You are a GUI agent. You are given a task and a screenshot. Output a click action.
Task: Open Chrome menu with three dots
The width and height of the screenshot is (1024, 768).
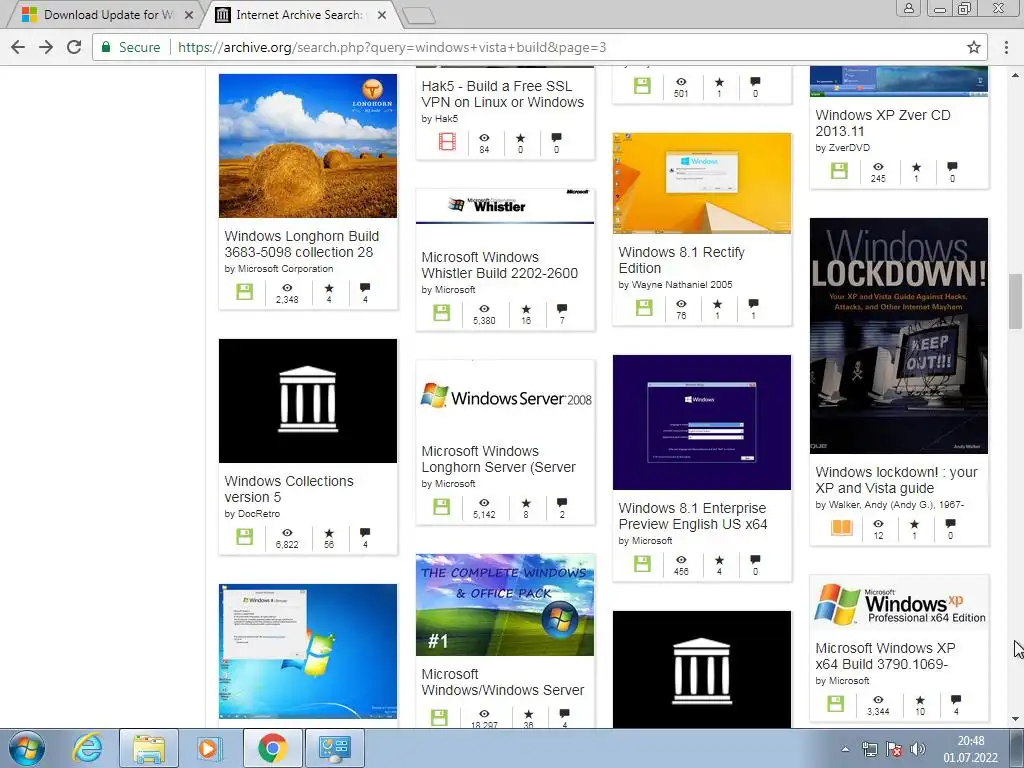pos(1006,47)
